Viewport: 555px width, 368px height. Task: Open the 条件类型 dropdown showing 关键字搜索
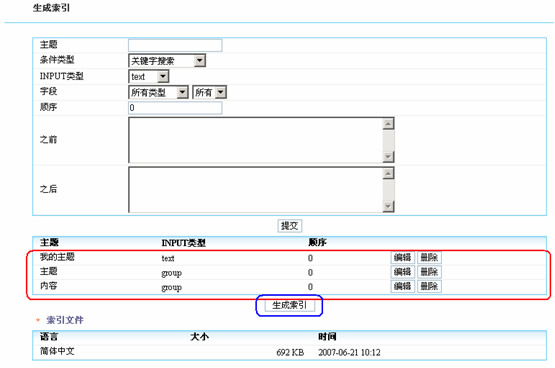[167, 61]
